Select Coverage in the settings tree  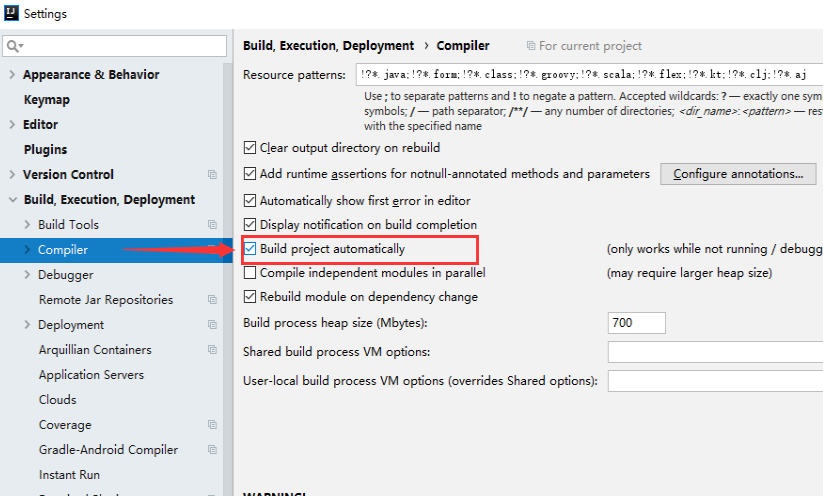coord(65,425)
